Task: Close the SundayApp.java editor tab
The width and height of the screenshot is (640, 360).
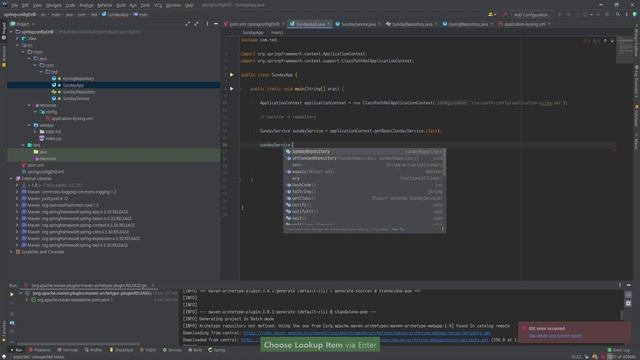Action: pyautogui.click(x=328, y=24)
